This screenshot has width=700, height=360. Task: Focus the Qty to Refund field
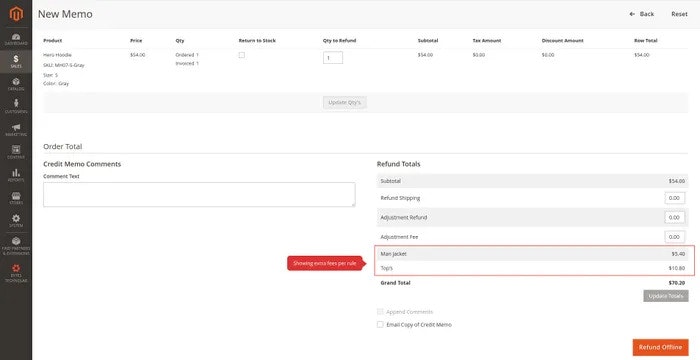point(333,58)
